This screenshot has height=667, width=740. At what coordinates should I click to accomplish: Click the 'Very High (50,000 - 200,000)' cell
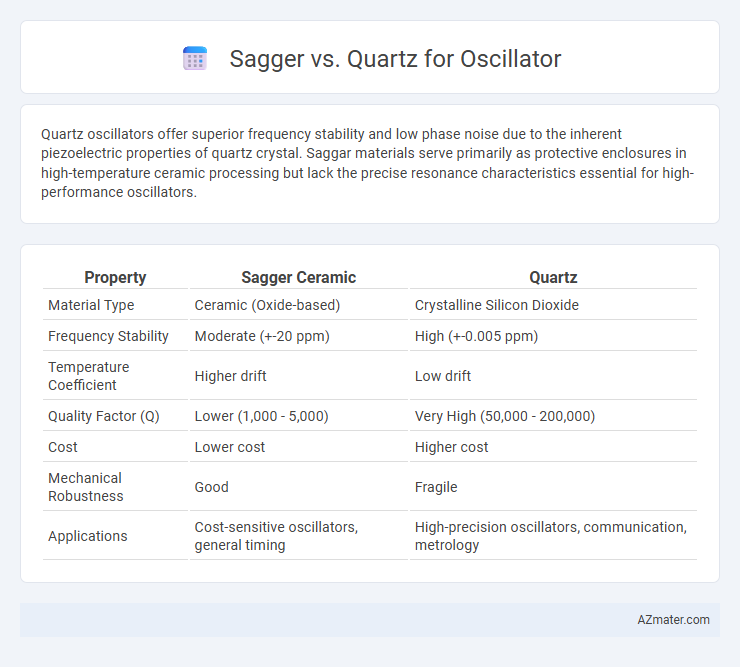(x=505, y=416)
